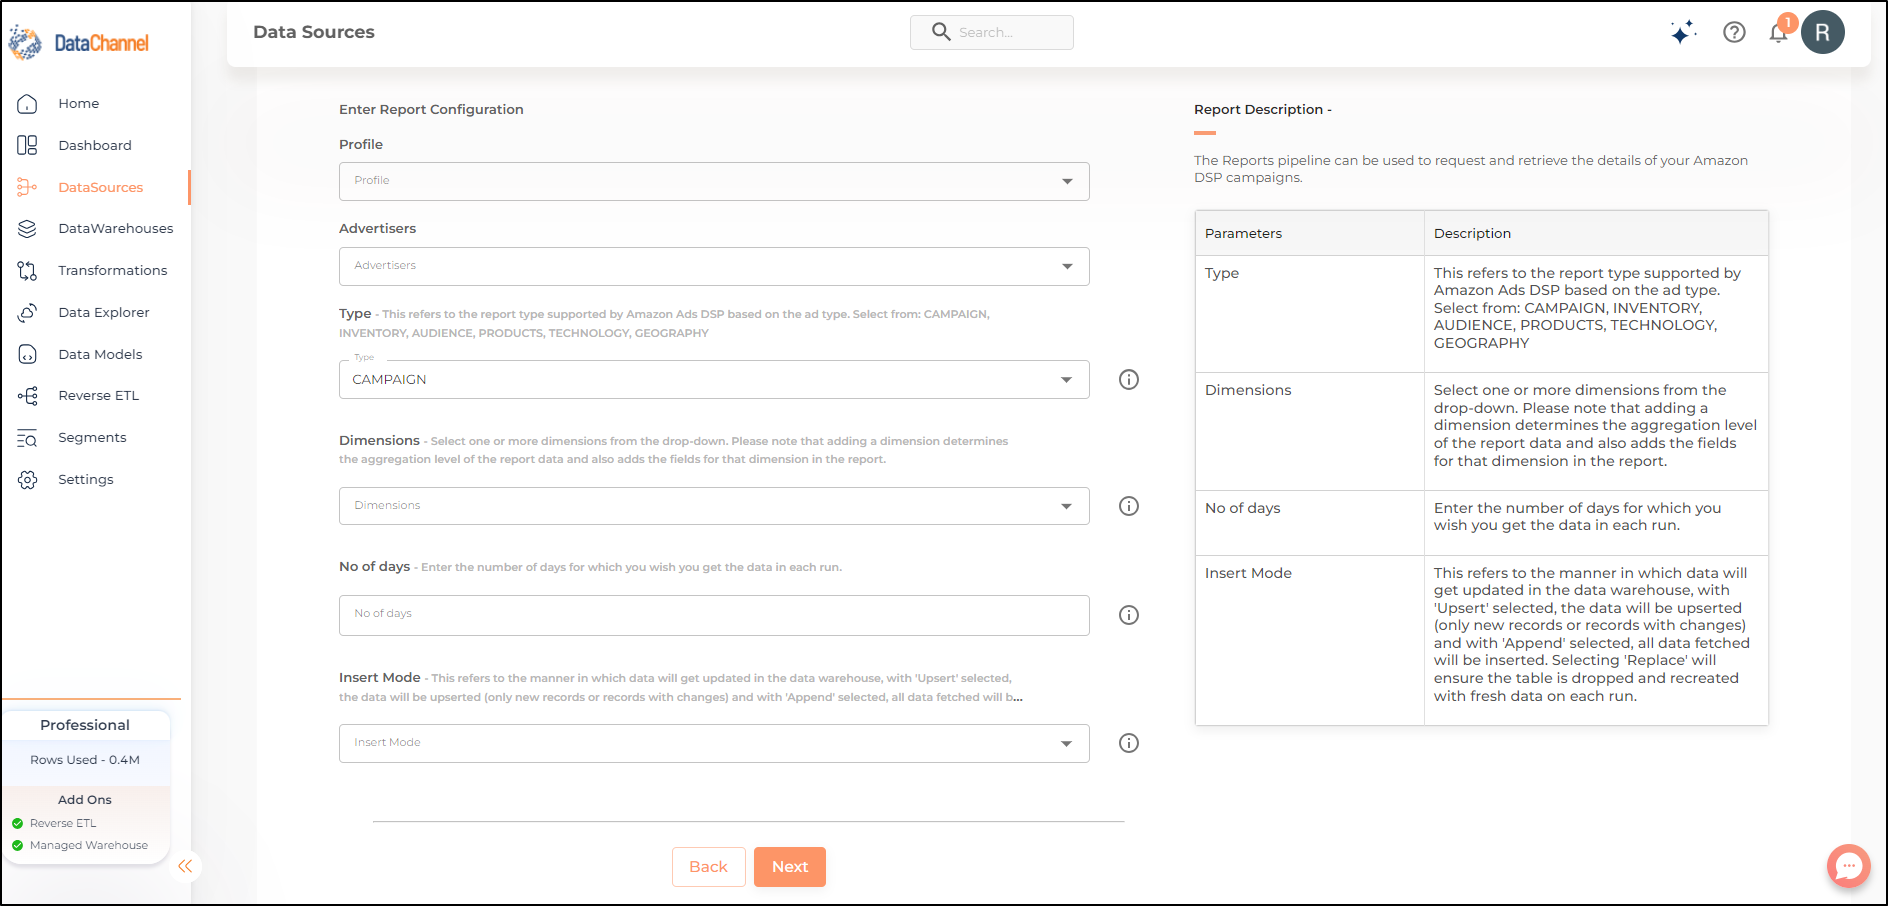Viewport: 1888px width, 906px height.
Task: Click the DataSources sidebar icon
Action: pyautogui.click(x=27, y=187)
